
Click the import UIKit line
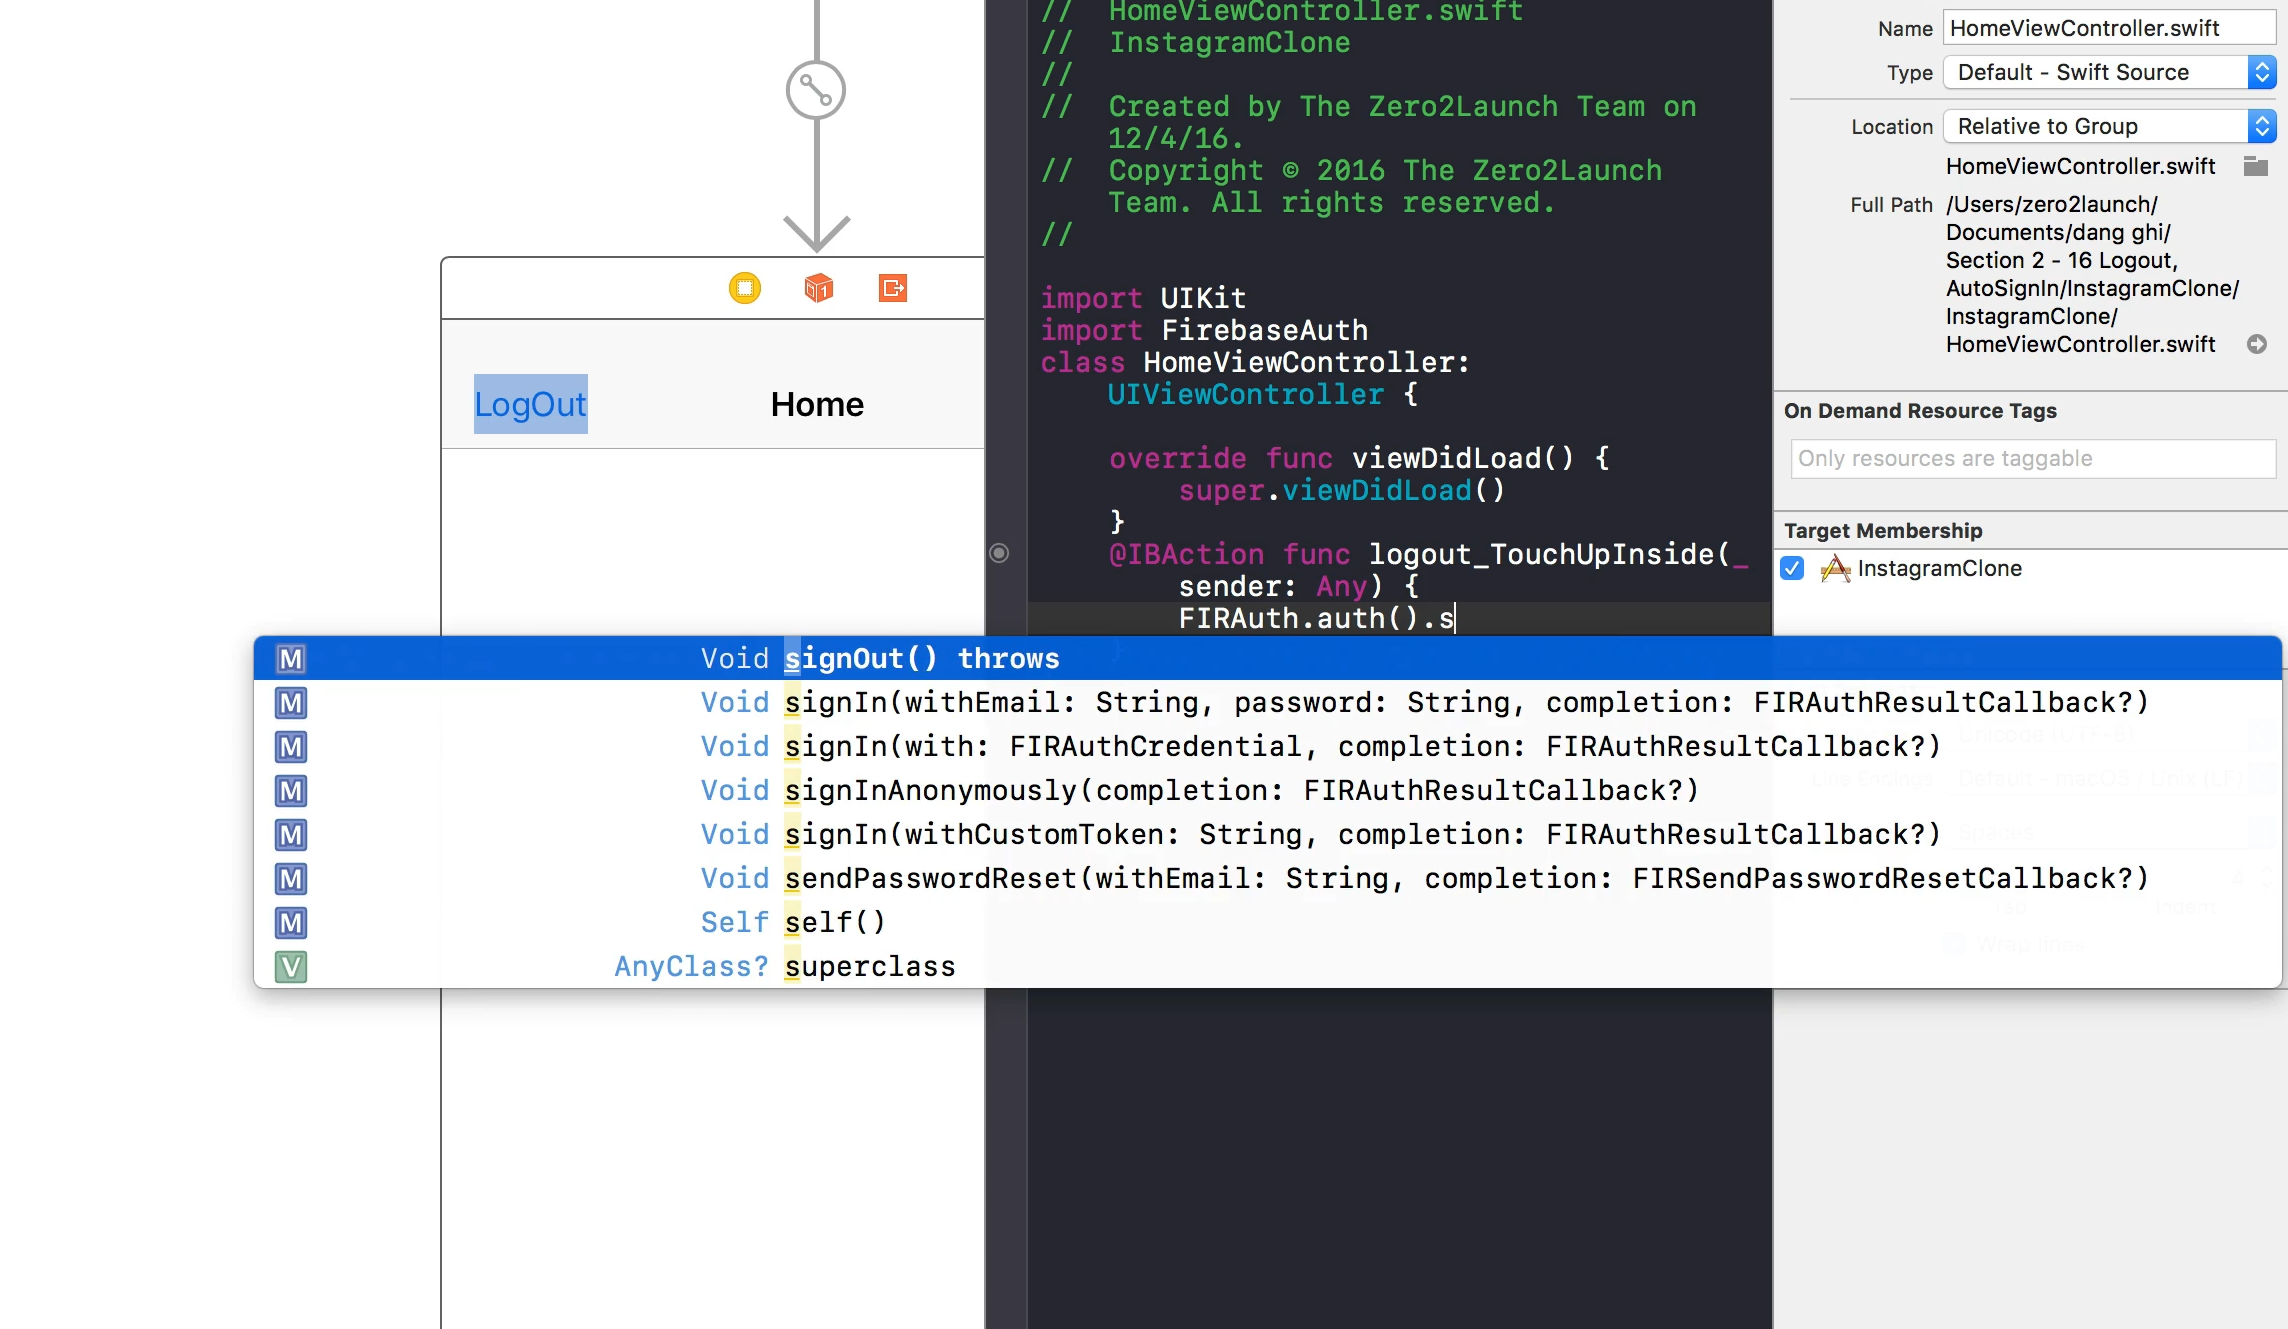(x=1143, y=298)
